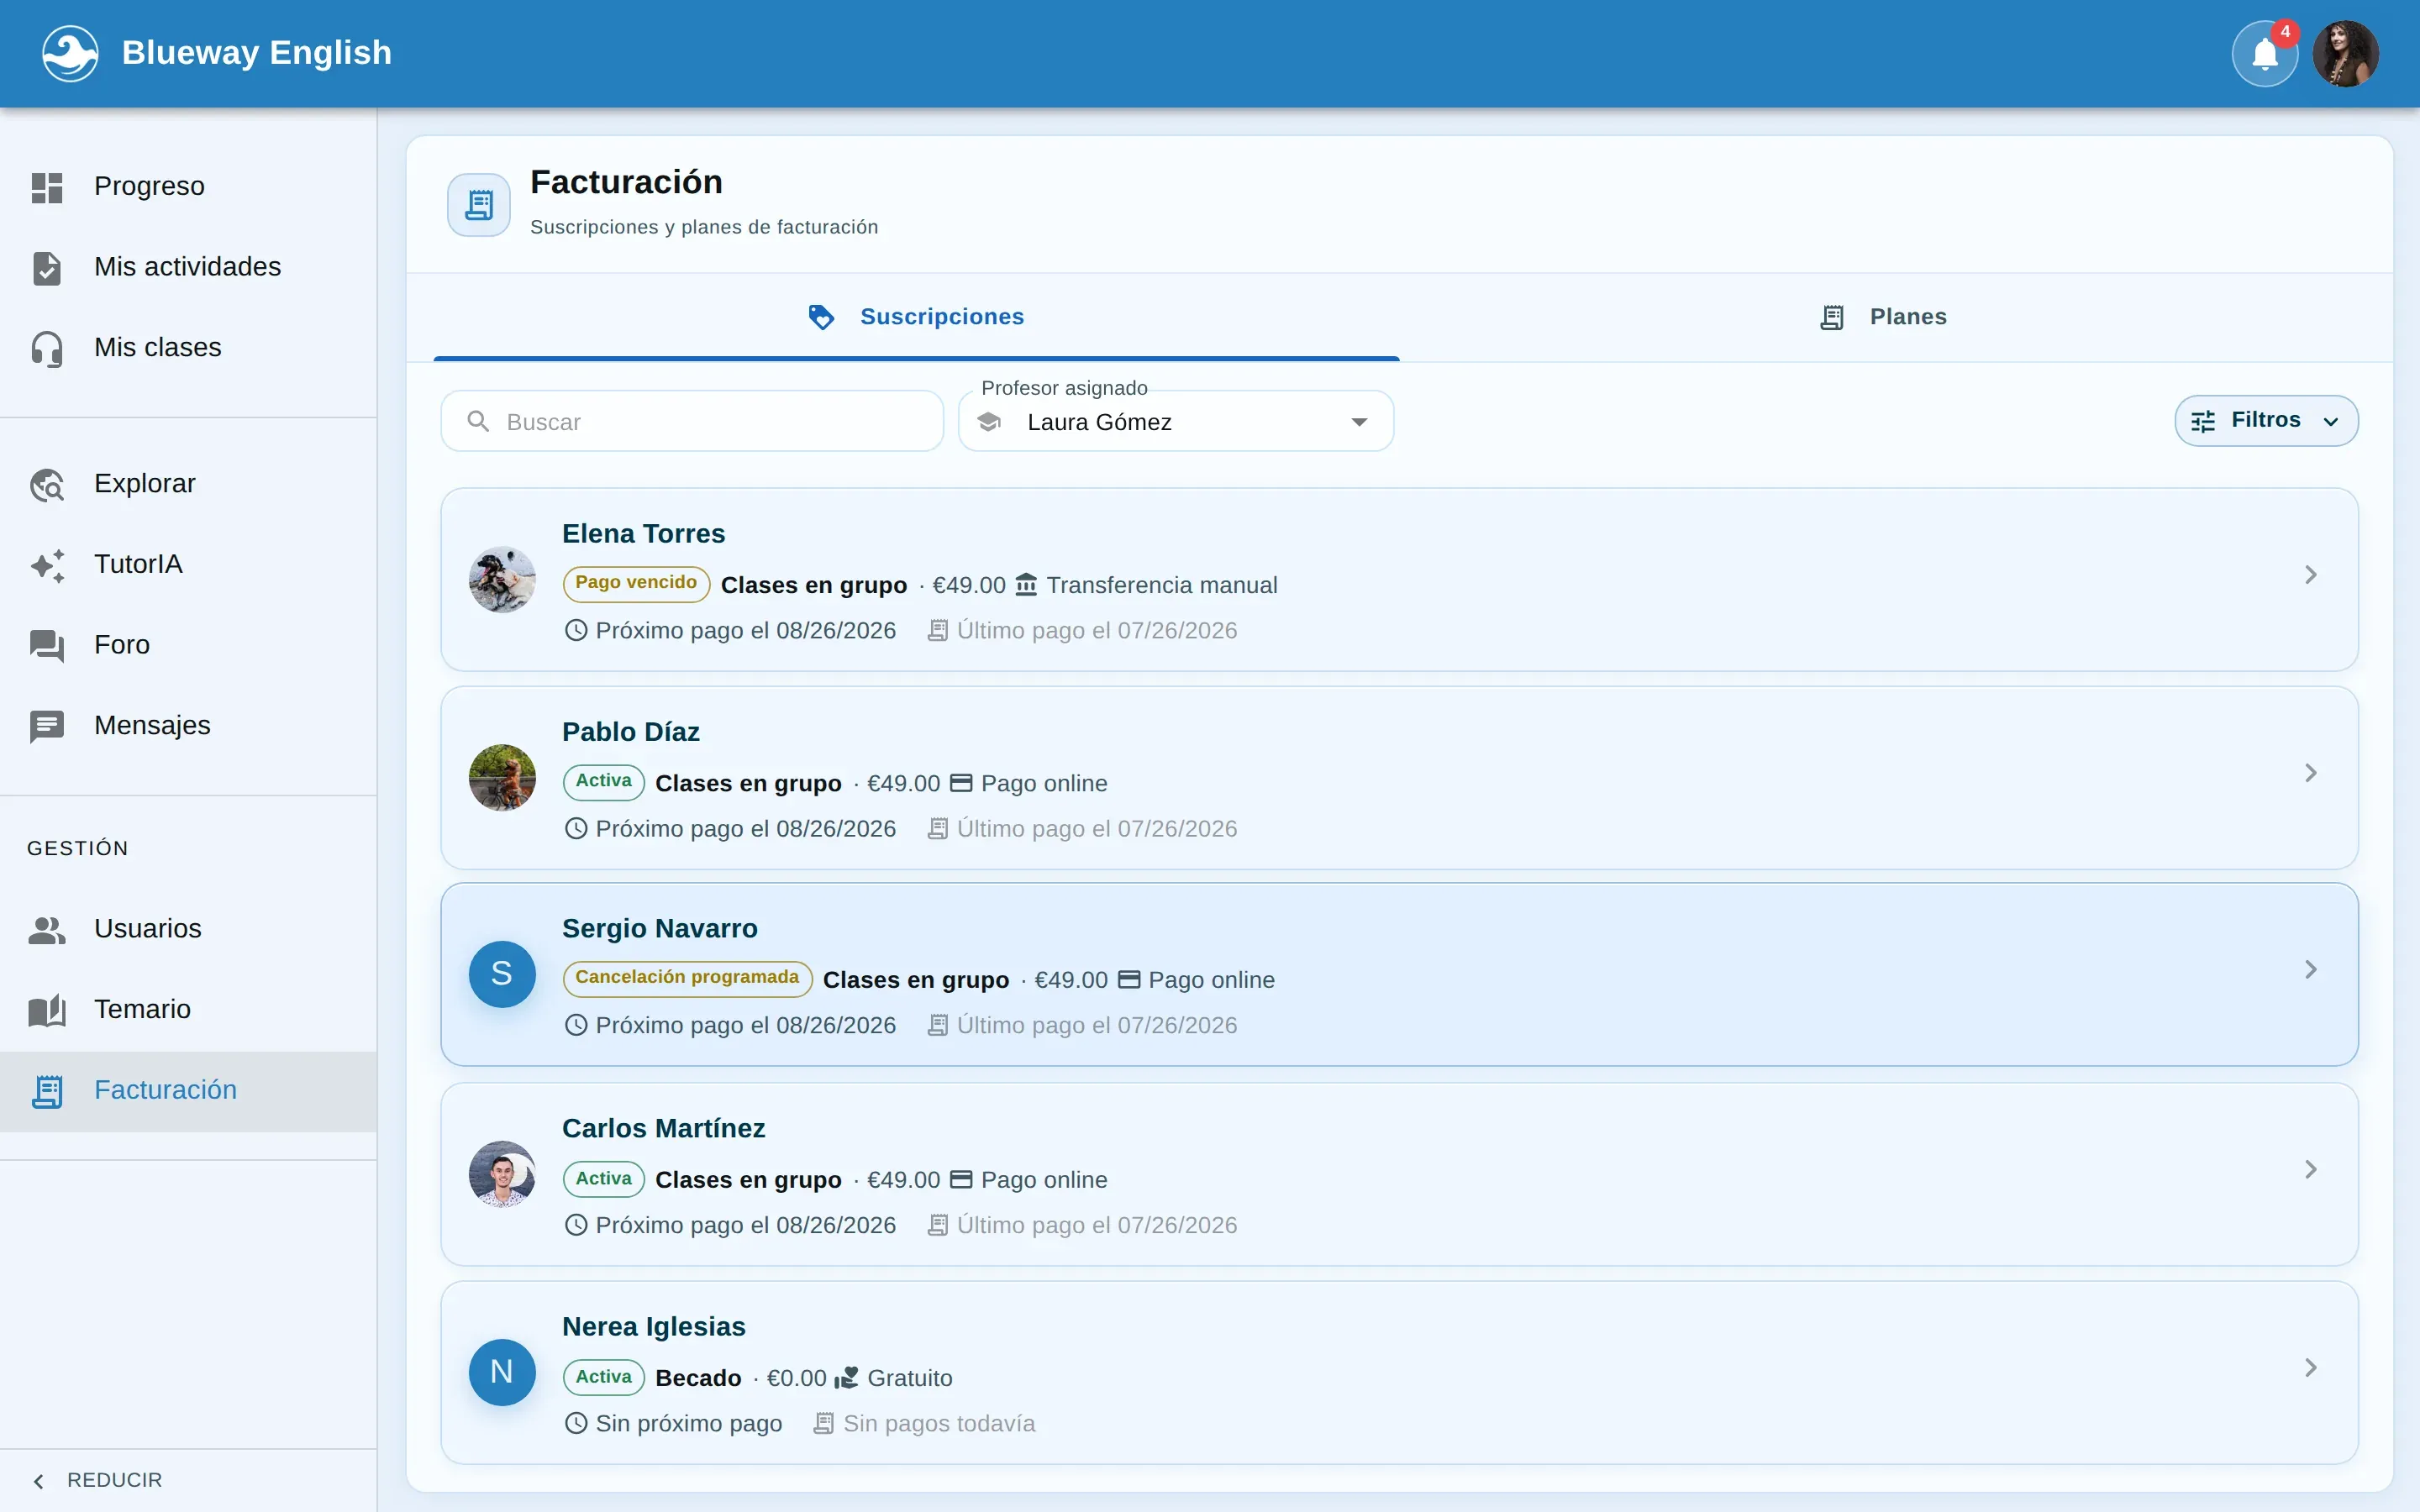2420x1512 pixels.
Task: Click the Sergio Navarro name link
Action: click(x=659, y=929)
